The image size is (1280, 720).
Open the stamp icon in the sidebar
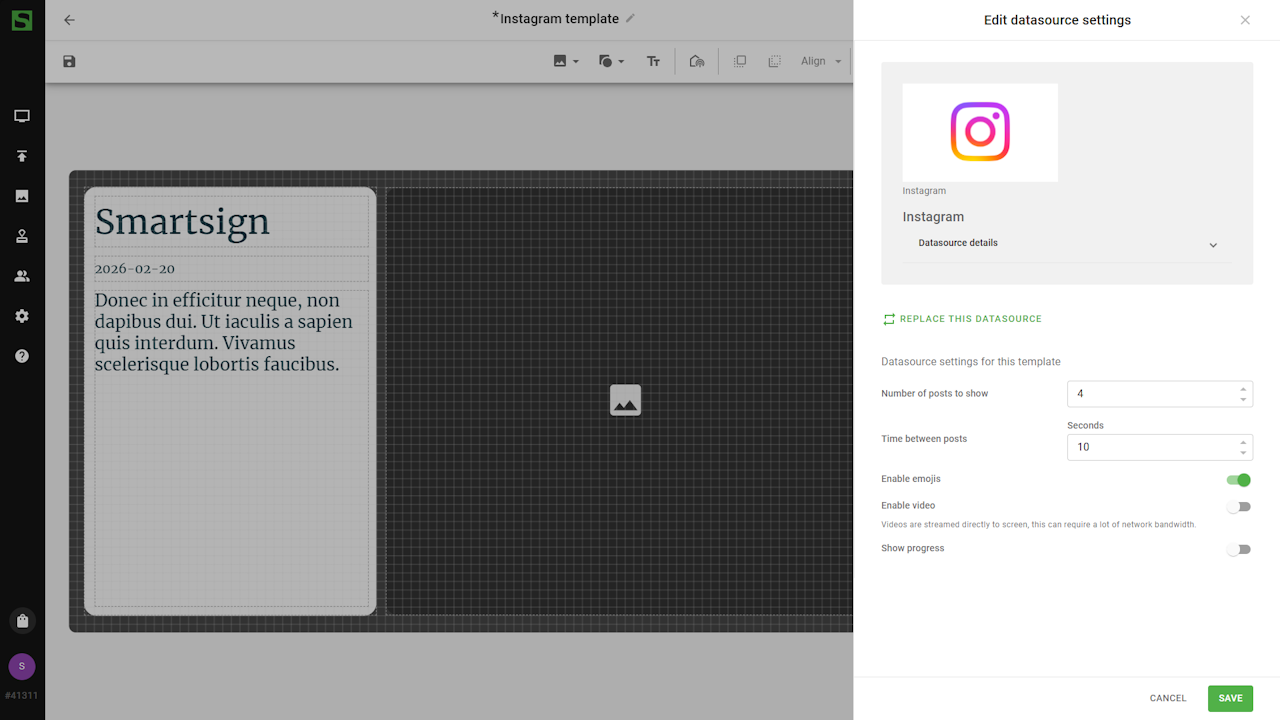click(22, 236)
